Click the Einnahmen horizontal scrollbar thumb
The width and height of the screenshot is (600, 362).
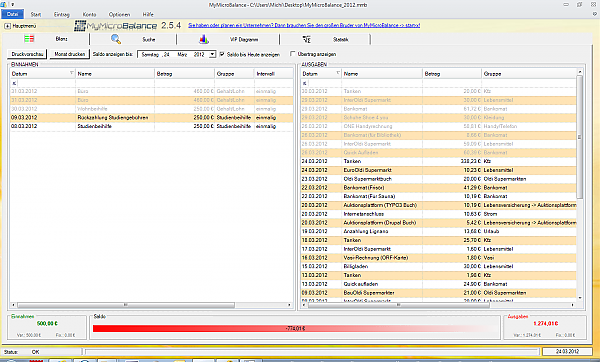126,305
